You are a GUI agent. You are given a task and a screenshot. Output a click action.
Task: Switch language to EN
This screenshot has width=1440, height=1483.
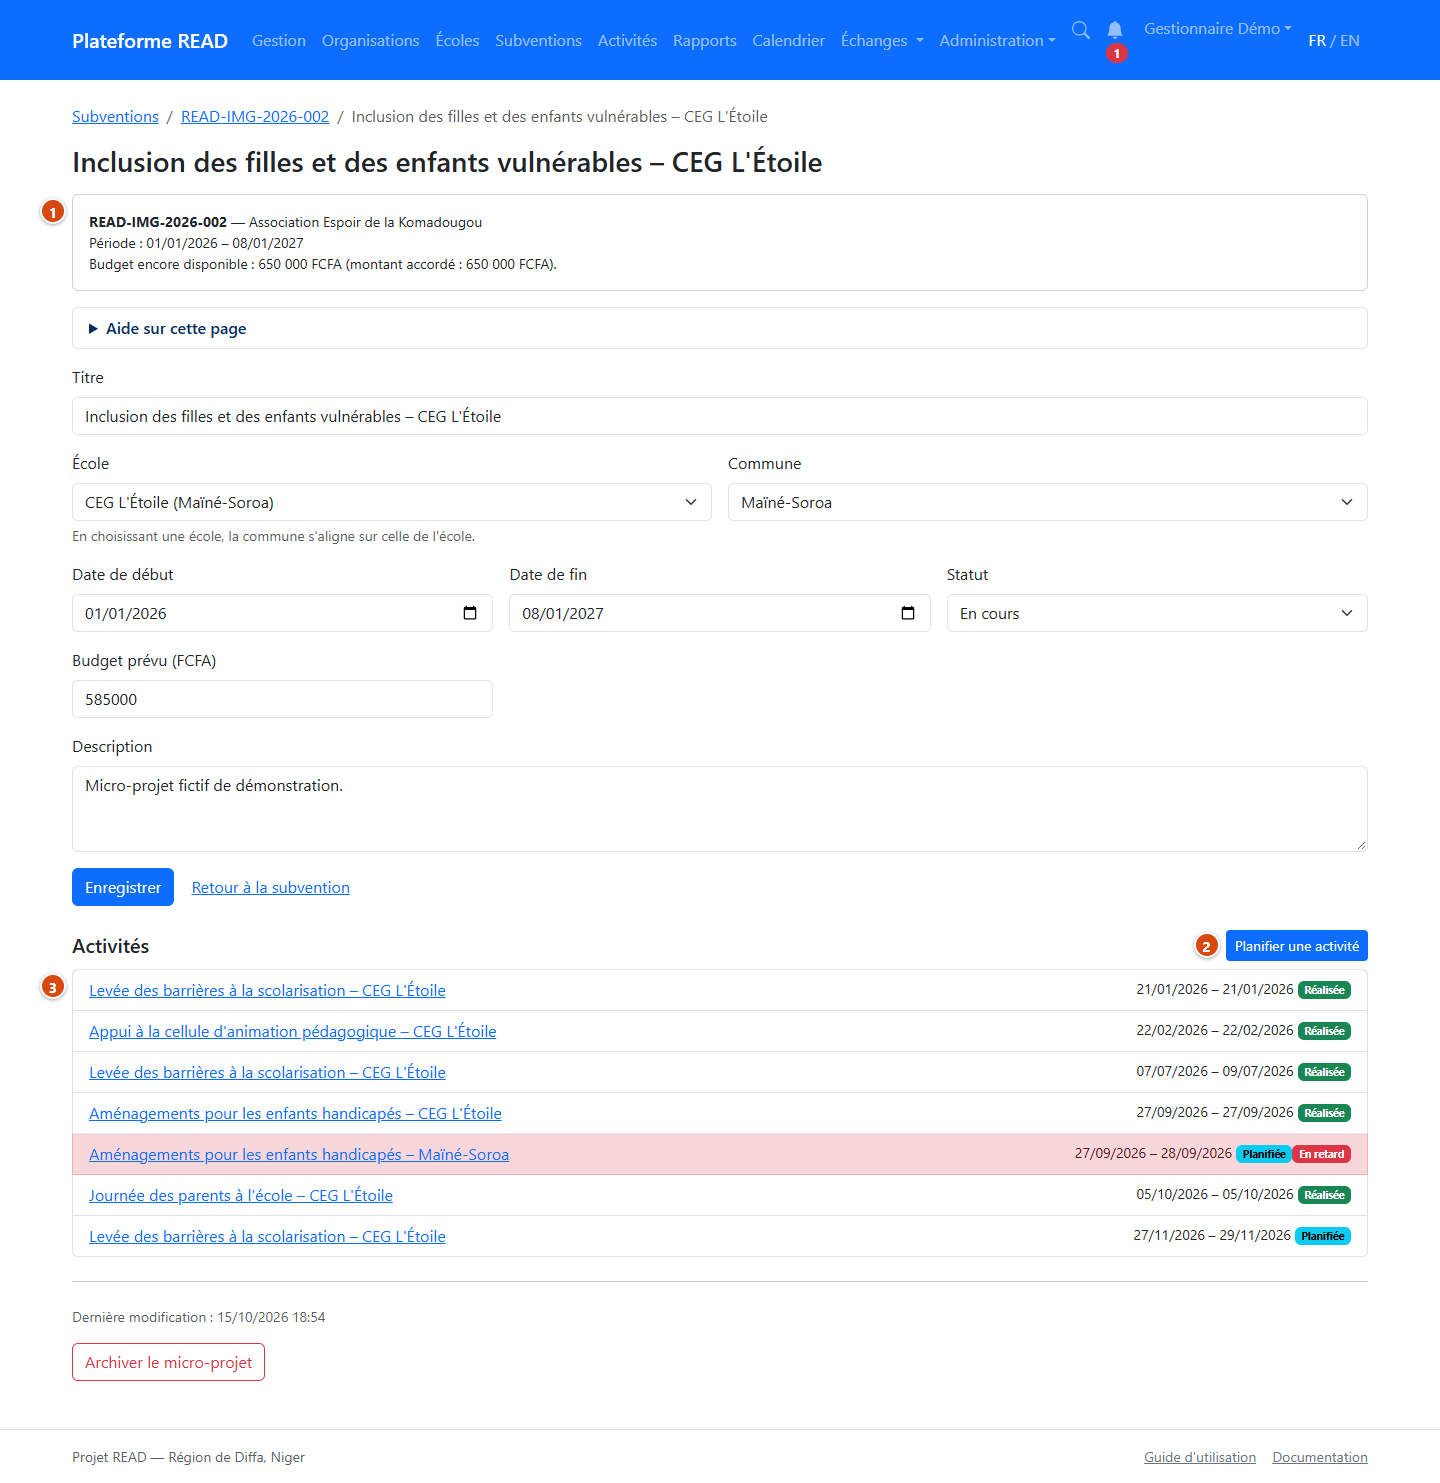(1350, 41)
